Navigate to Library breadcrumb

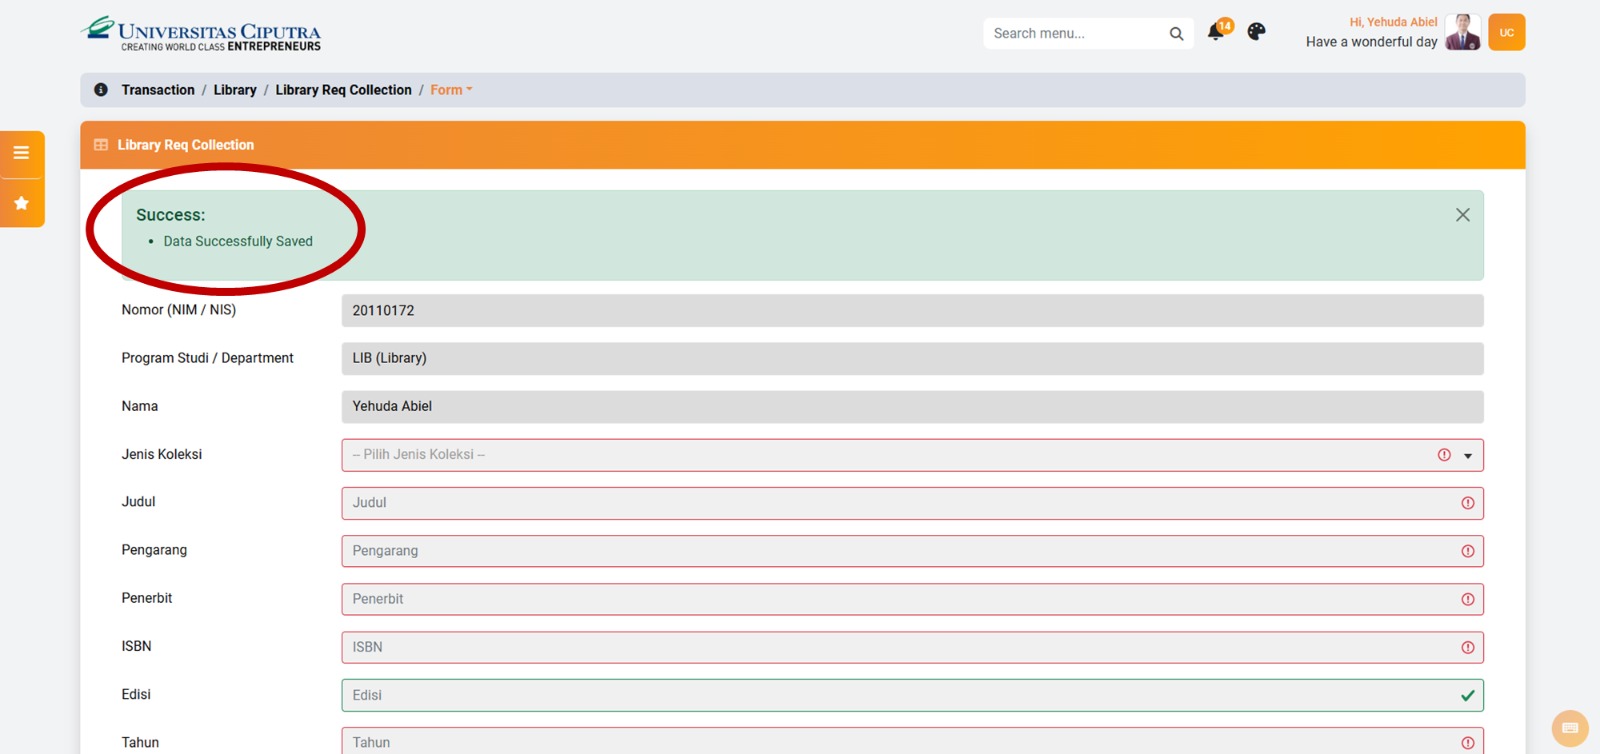click(x=235, y=90)
